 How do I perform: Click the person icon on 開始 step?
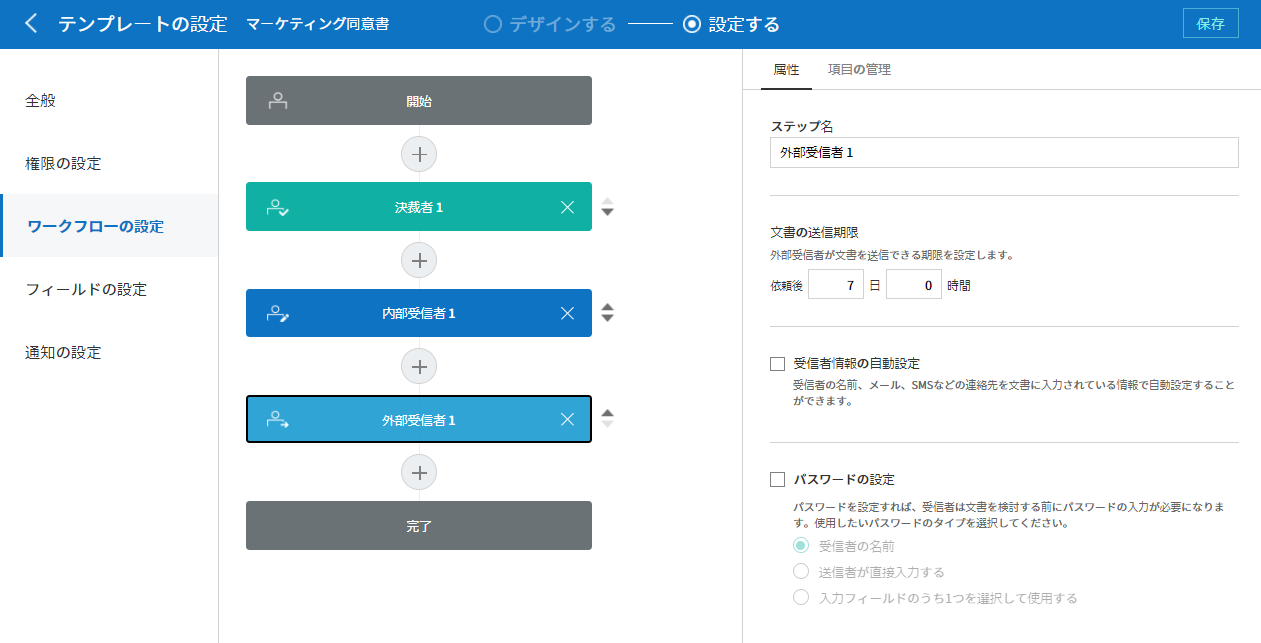278,101
